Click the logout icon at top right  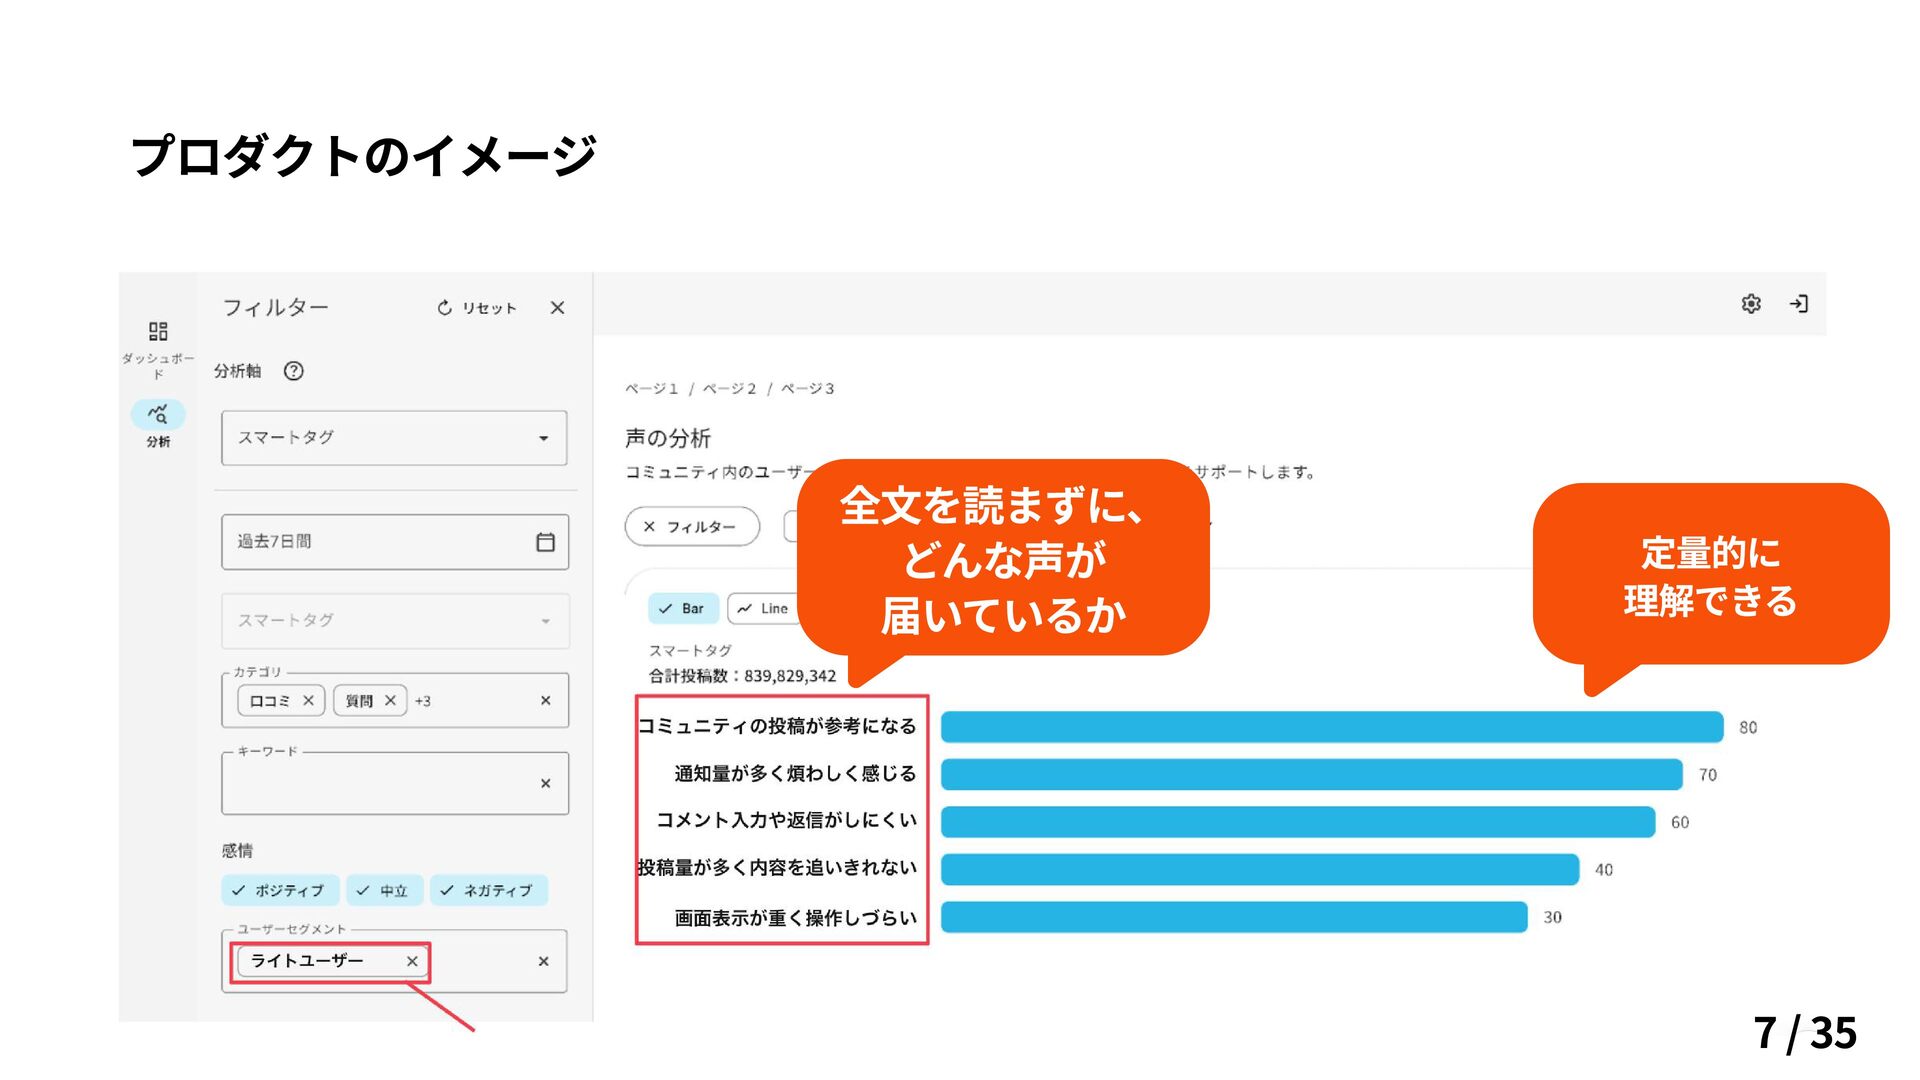click(1799, 304)
